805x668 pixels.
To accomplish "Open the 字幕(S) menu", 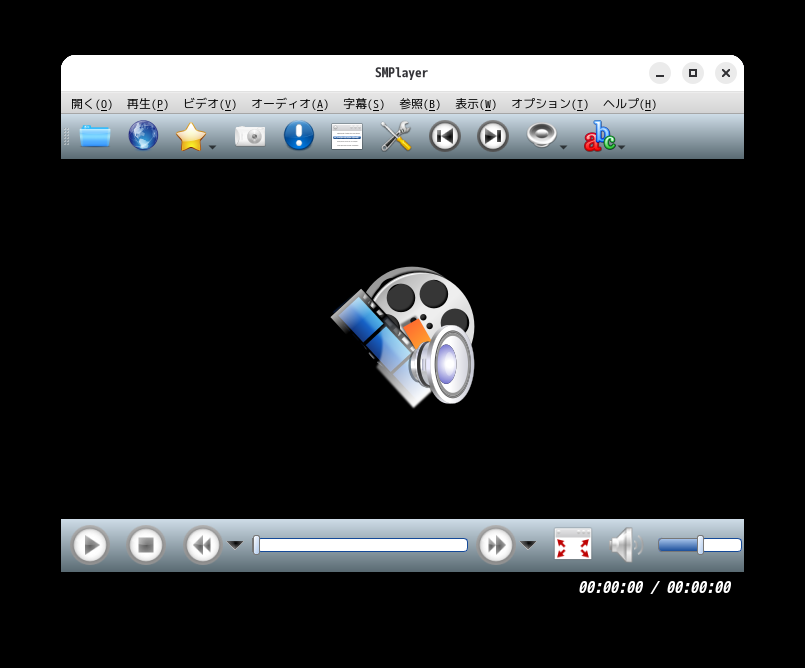I will tap(363, 104).
